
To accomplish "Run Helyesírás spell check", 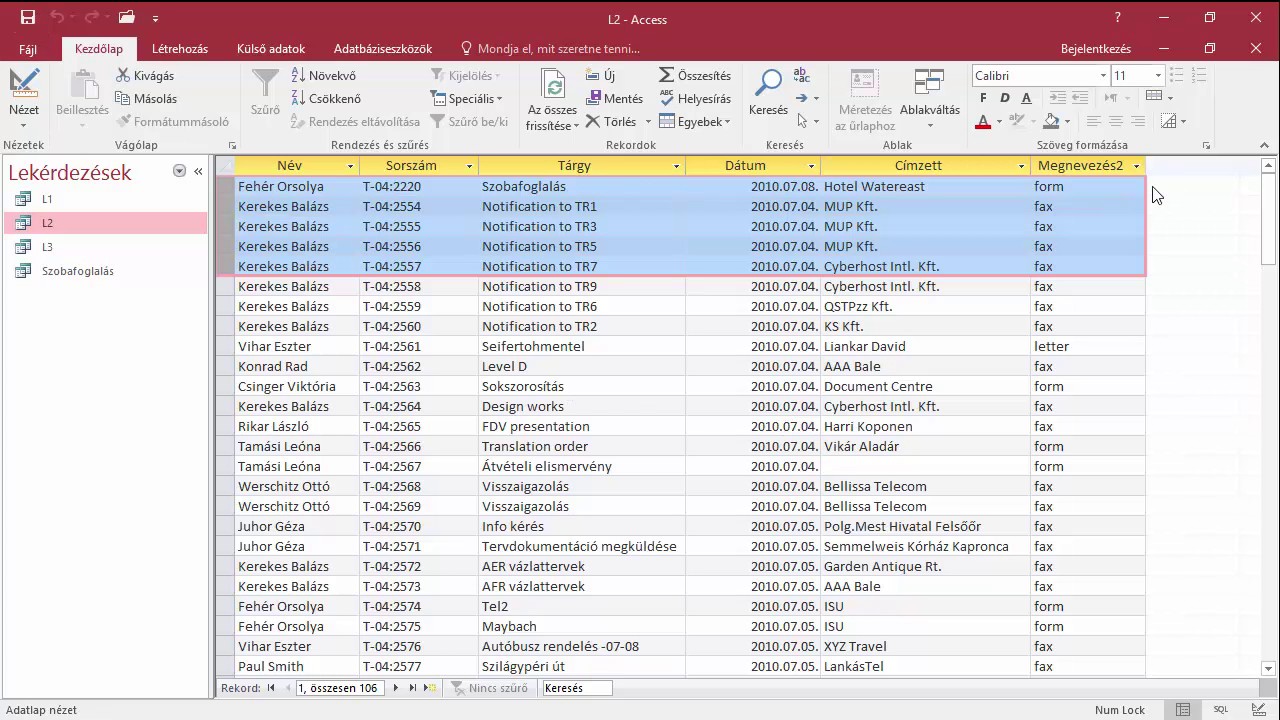I will coord(695,98).
